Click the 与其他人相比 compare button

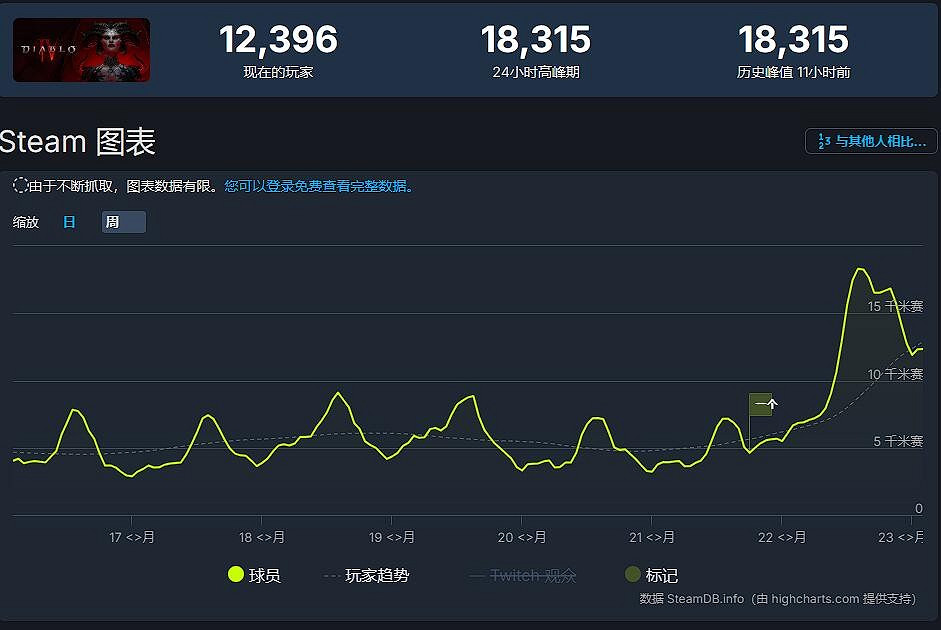870,141
